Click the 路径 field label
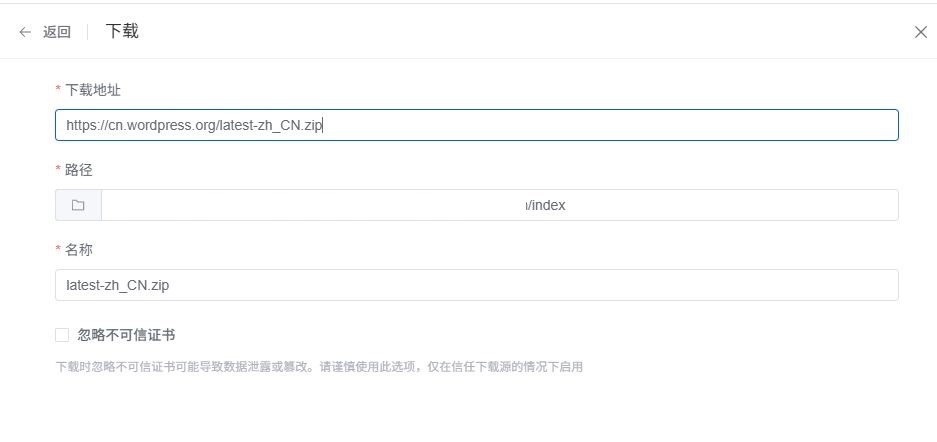The height and width of the screenshot is (442, 937). 79,170
